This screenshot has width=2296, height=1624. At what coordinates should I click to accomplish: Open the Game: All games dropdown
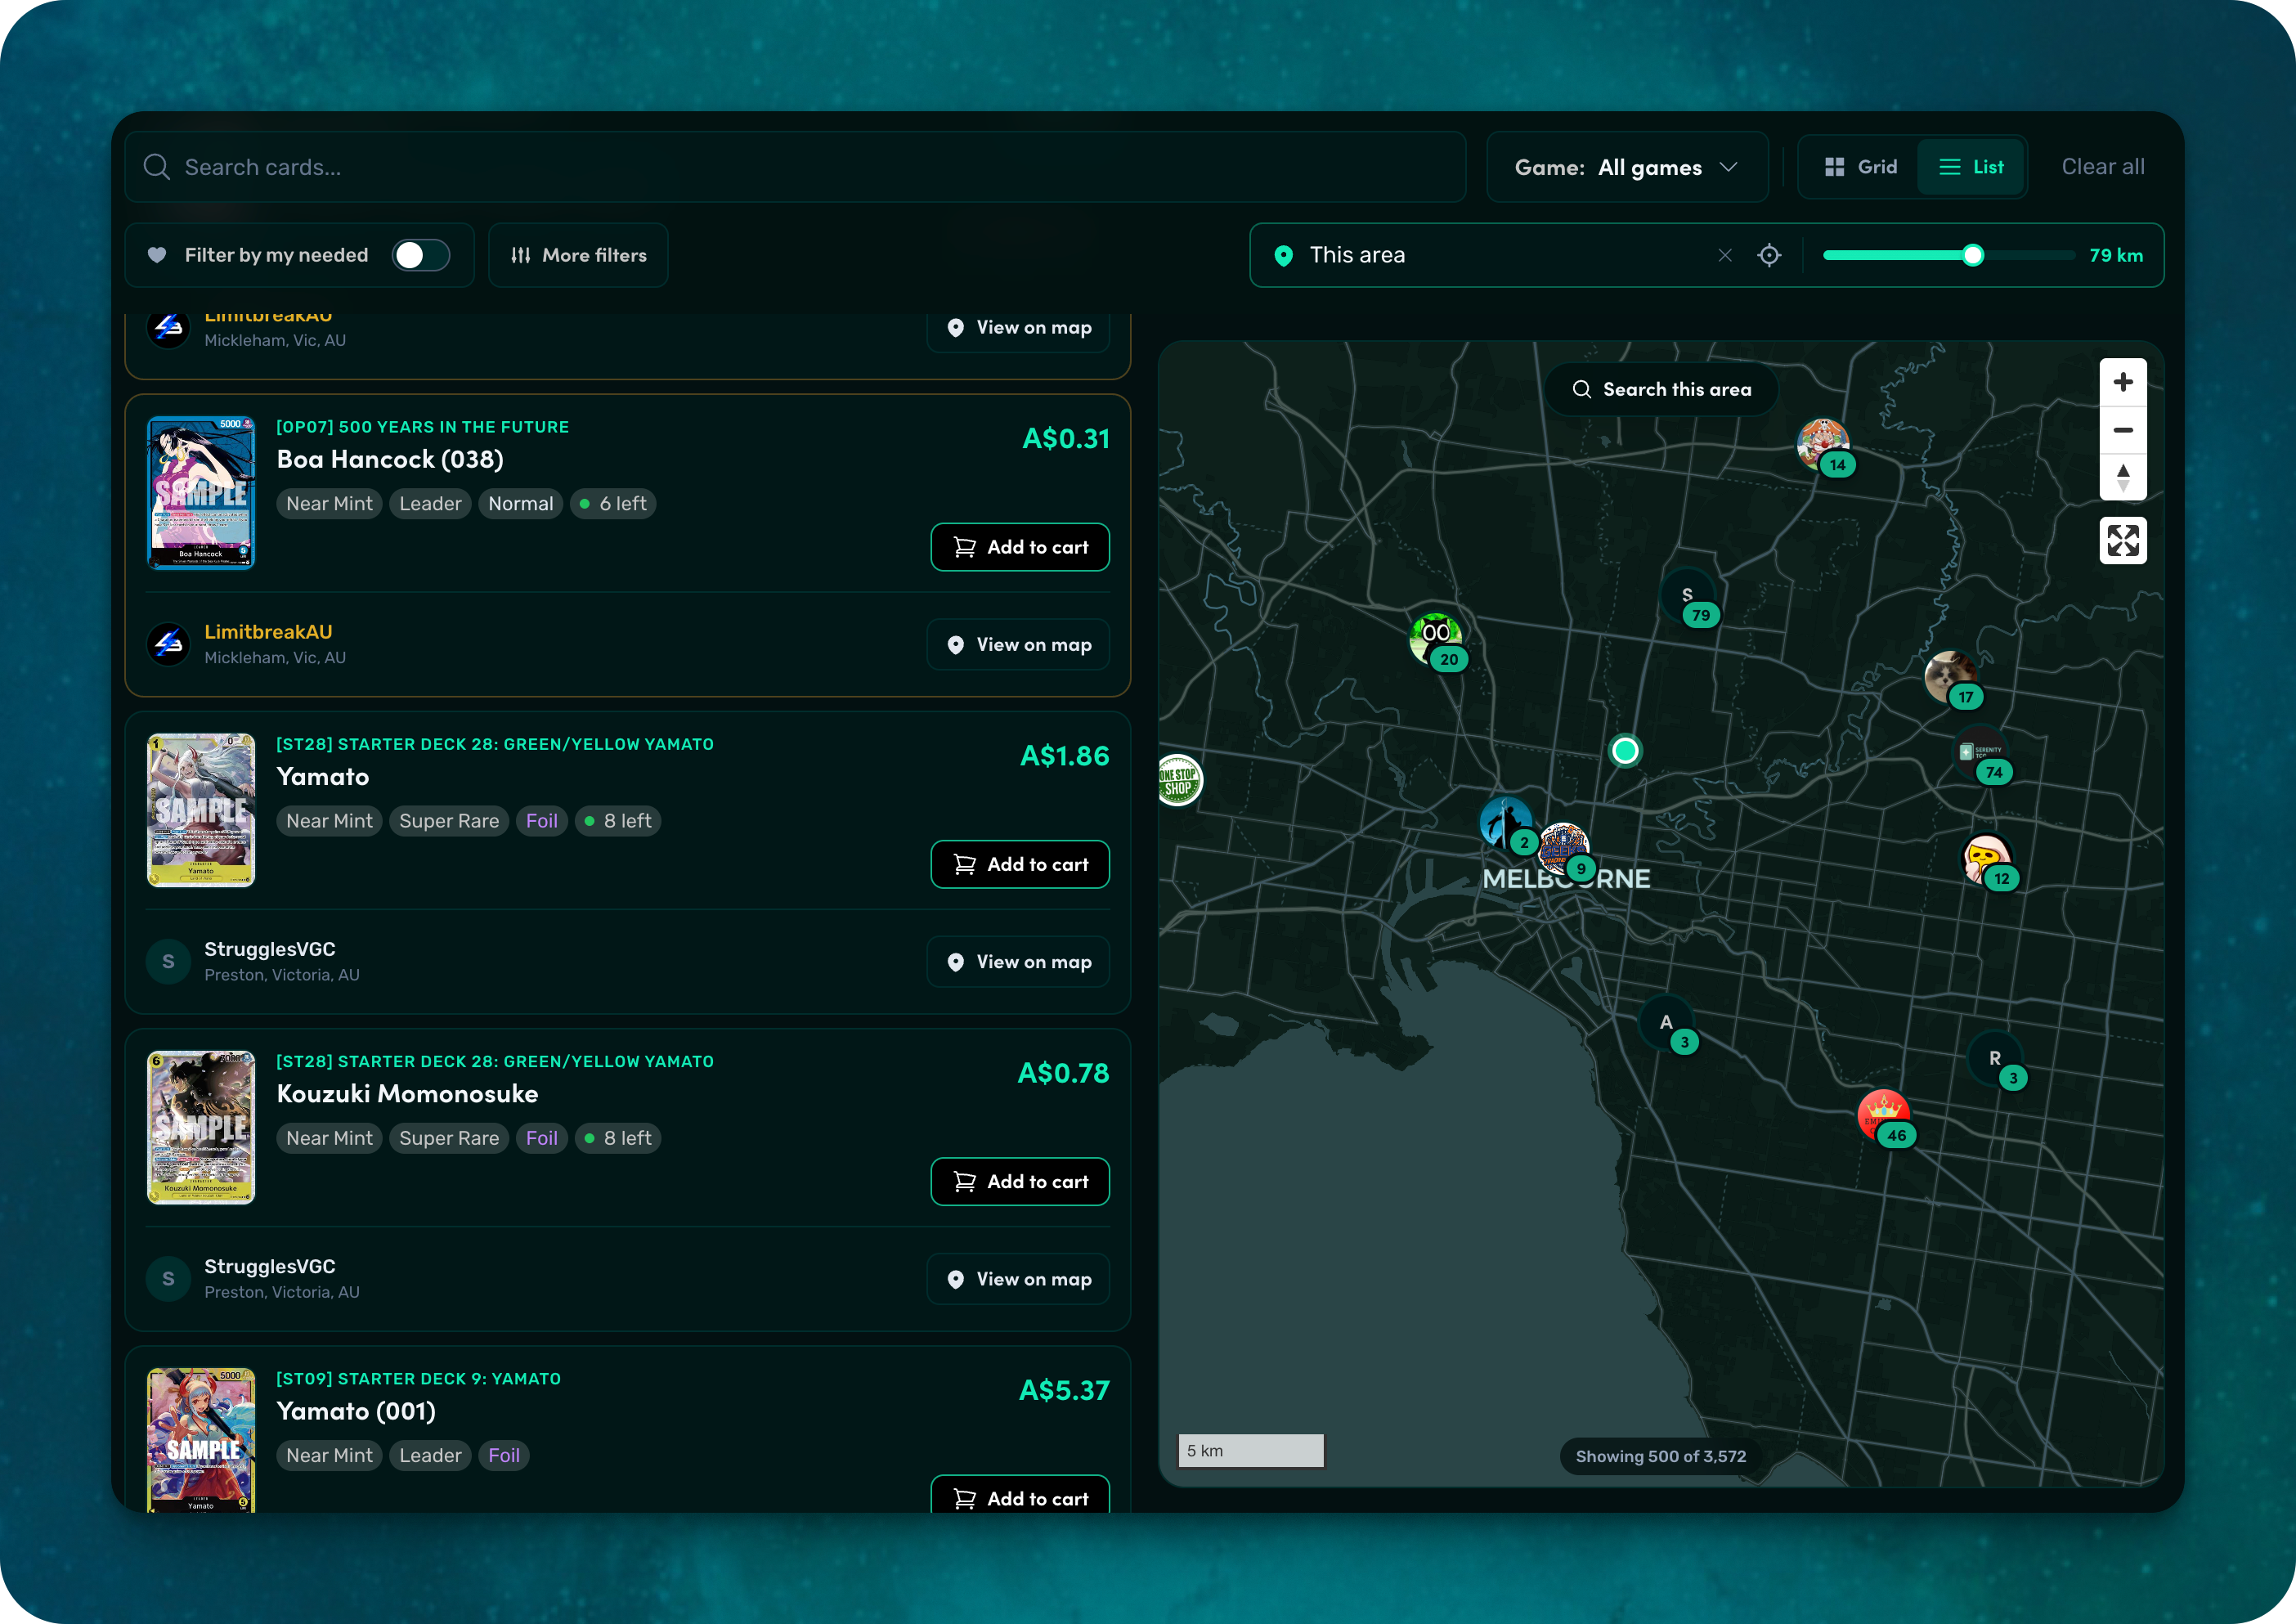tap(1627, 167)
